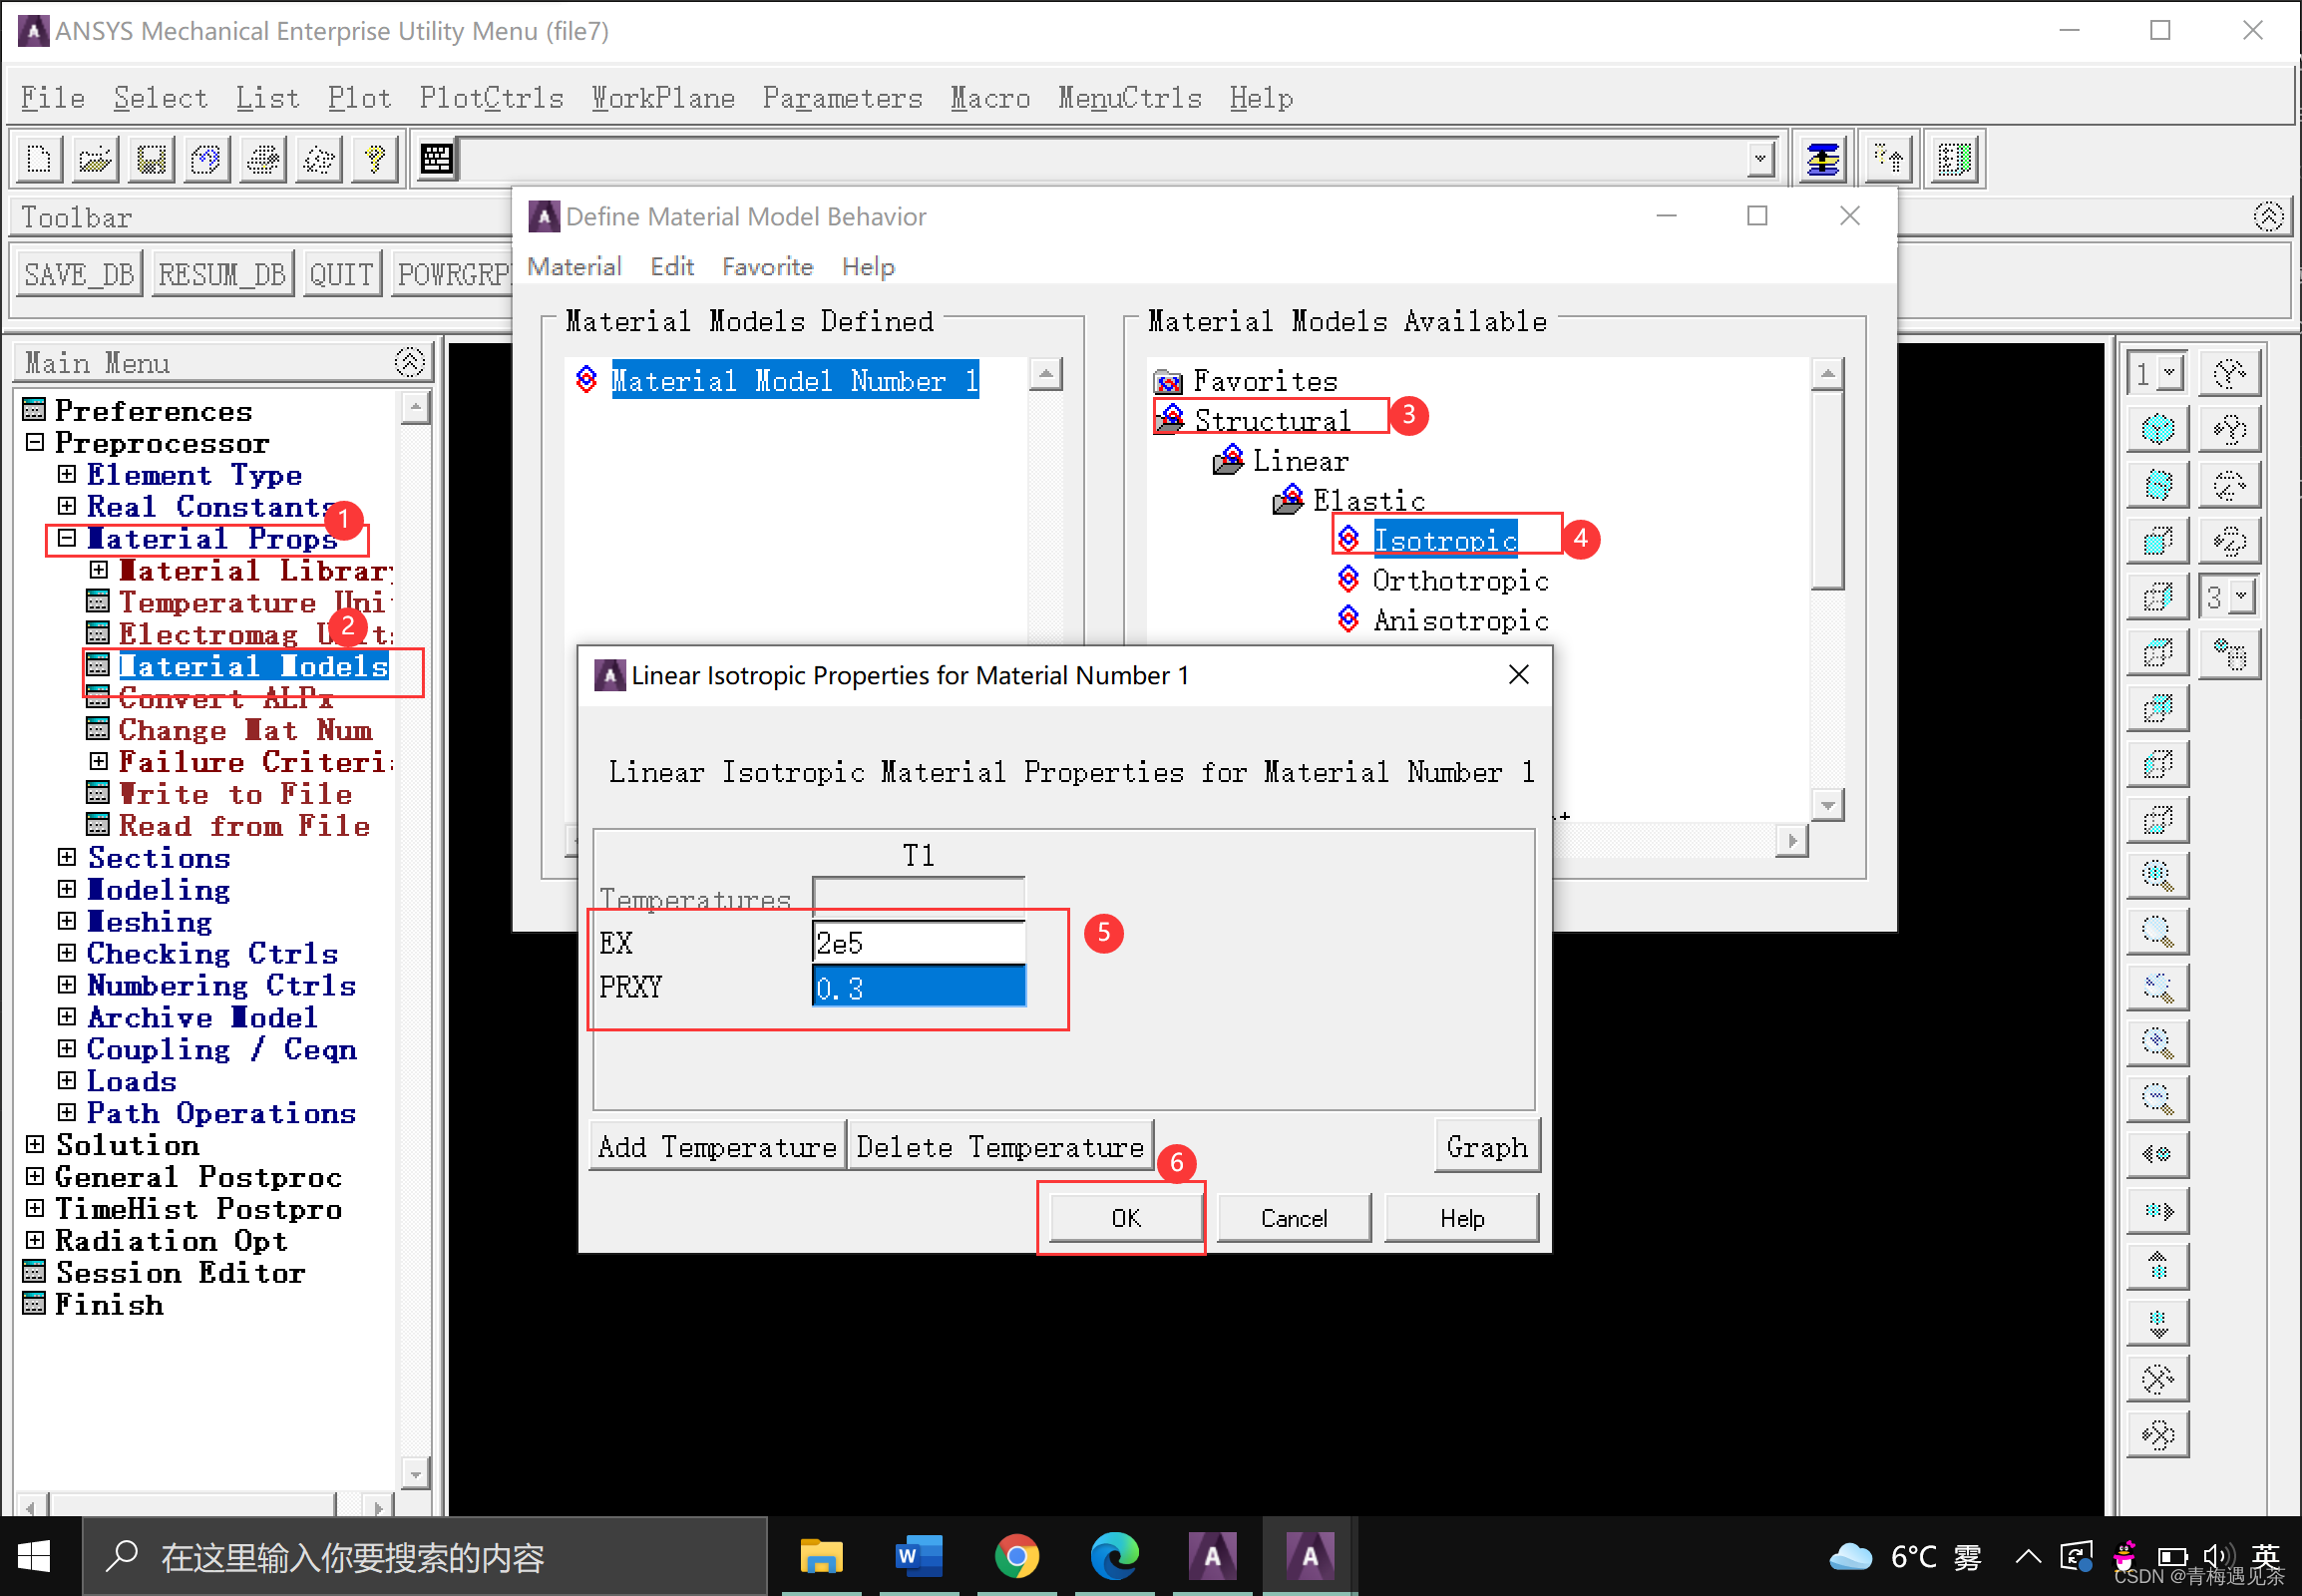Viewport: 2302px width, 1596px height.
Task: Open ANSYS Help question mark icon
Action: point(376,159)
